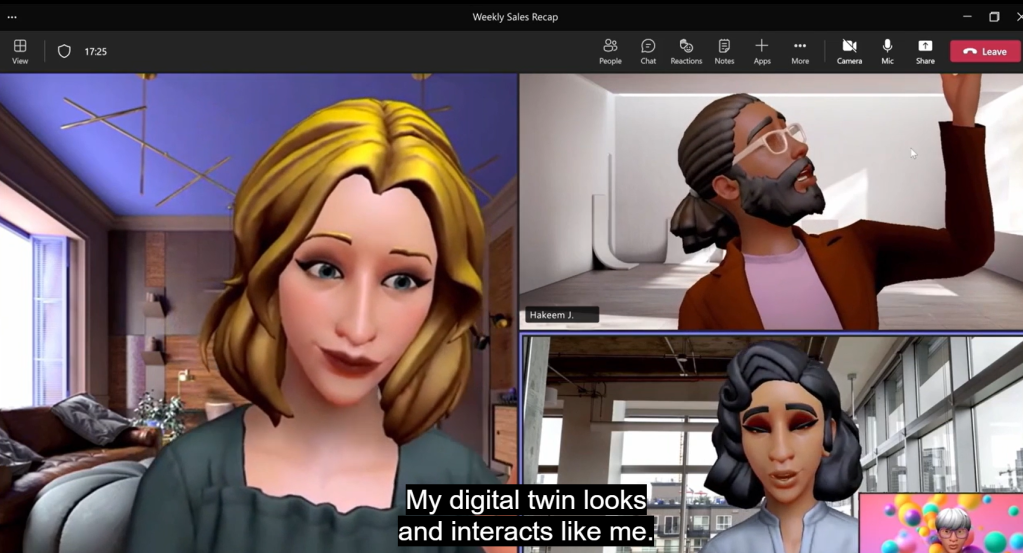Image resolution: width=1023 pixels, height=553 pixels.
Task: Click the self-view thumbnail with colorful balloons
Action: pyautogui.click(x=940, y=523)
